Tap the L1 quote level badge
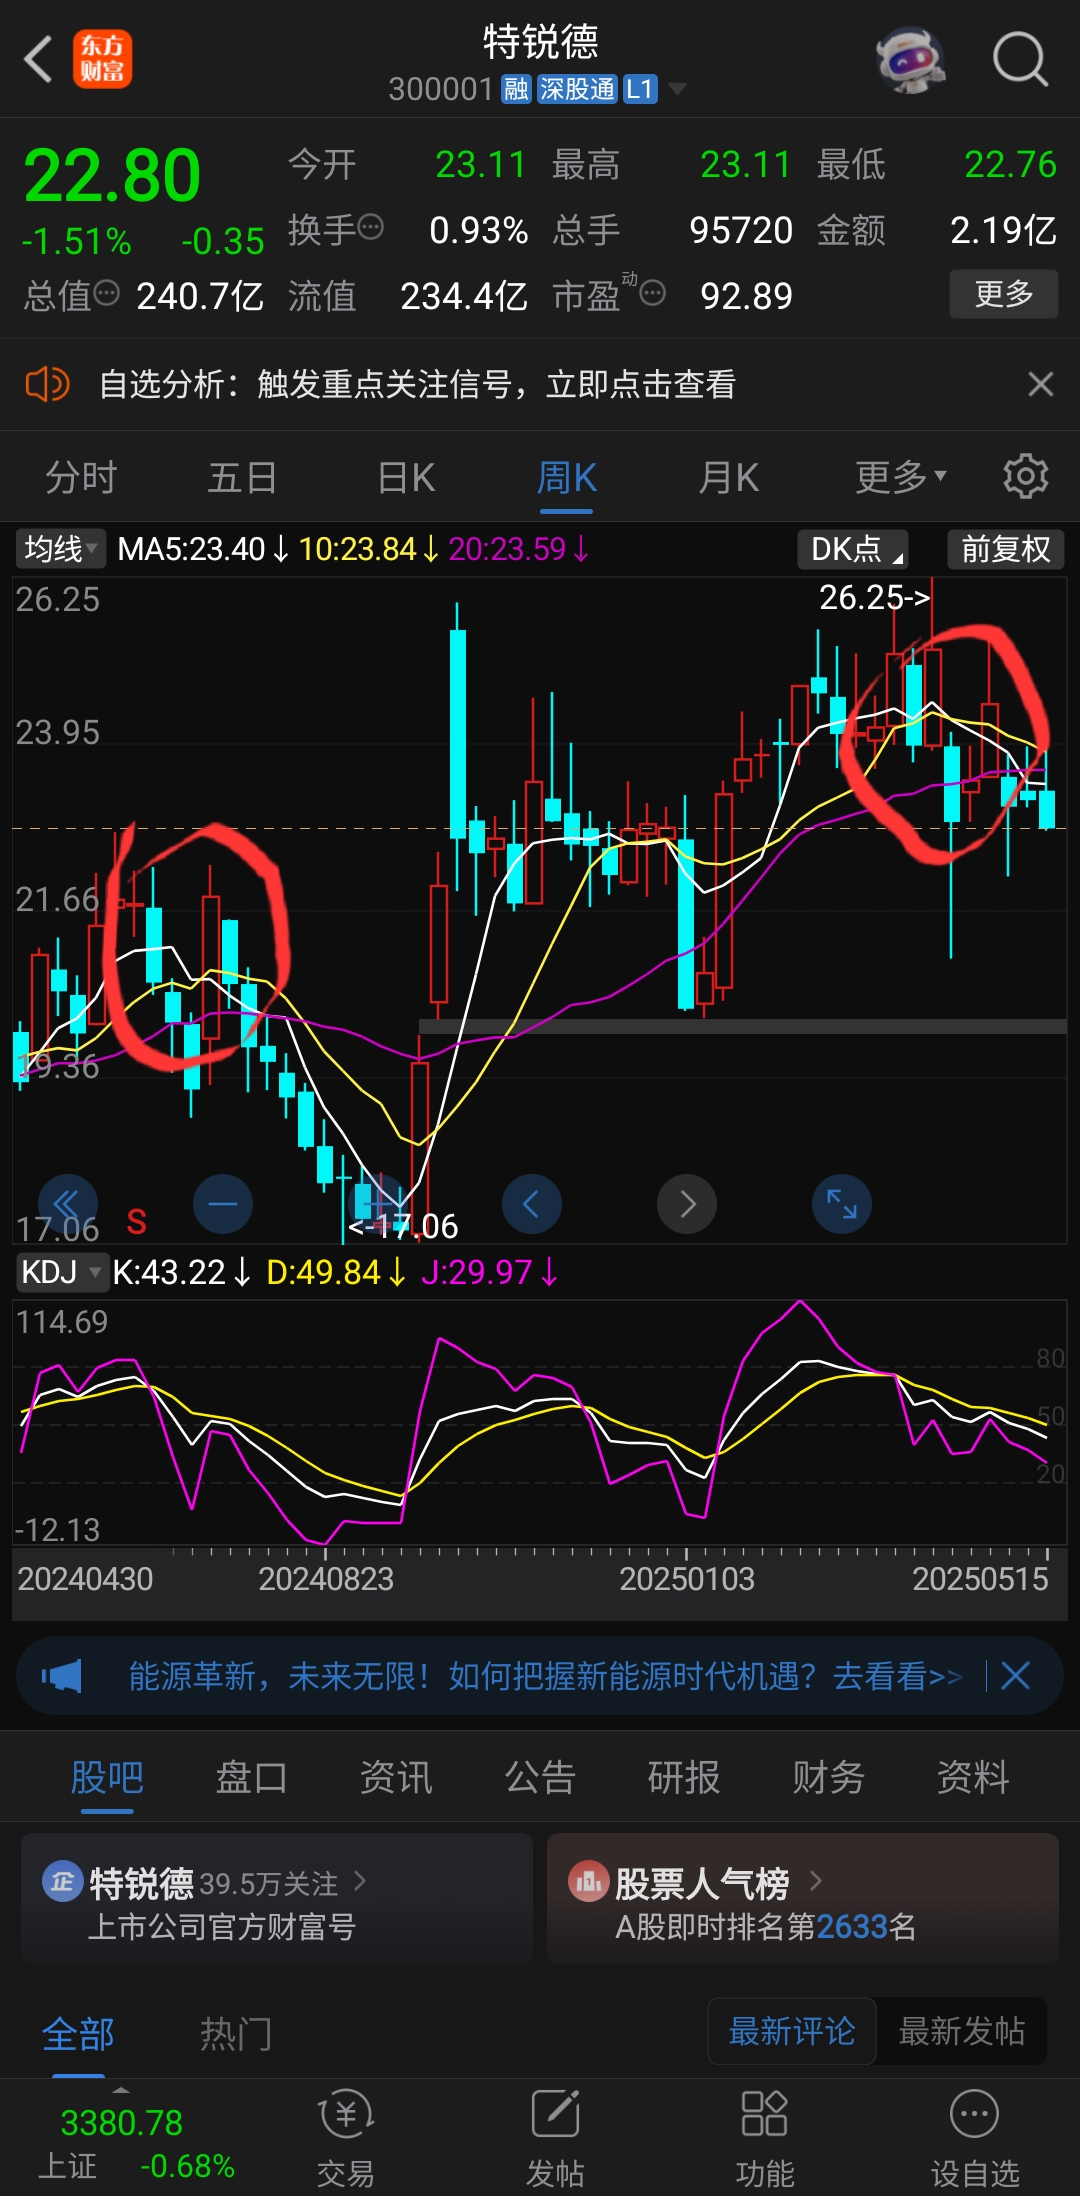Viewport: 1080px width, 2196px height. click(x=639, y=89)
